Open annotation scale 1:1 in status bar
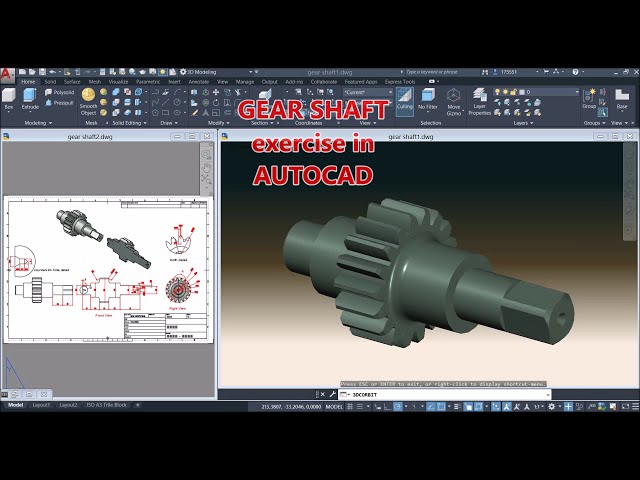The width and height of the screenshot is (640, 480). pos(538,407)
